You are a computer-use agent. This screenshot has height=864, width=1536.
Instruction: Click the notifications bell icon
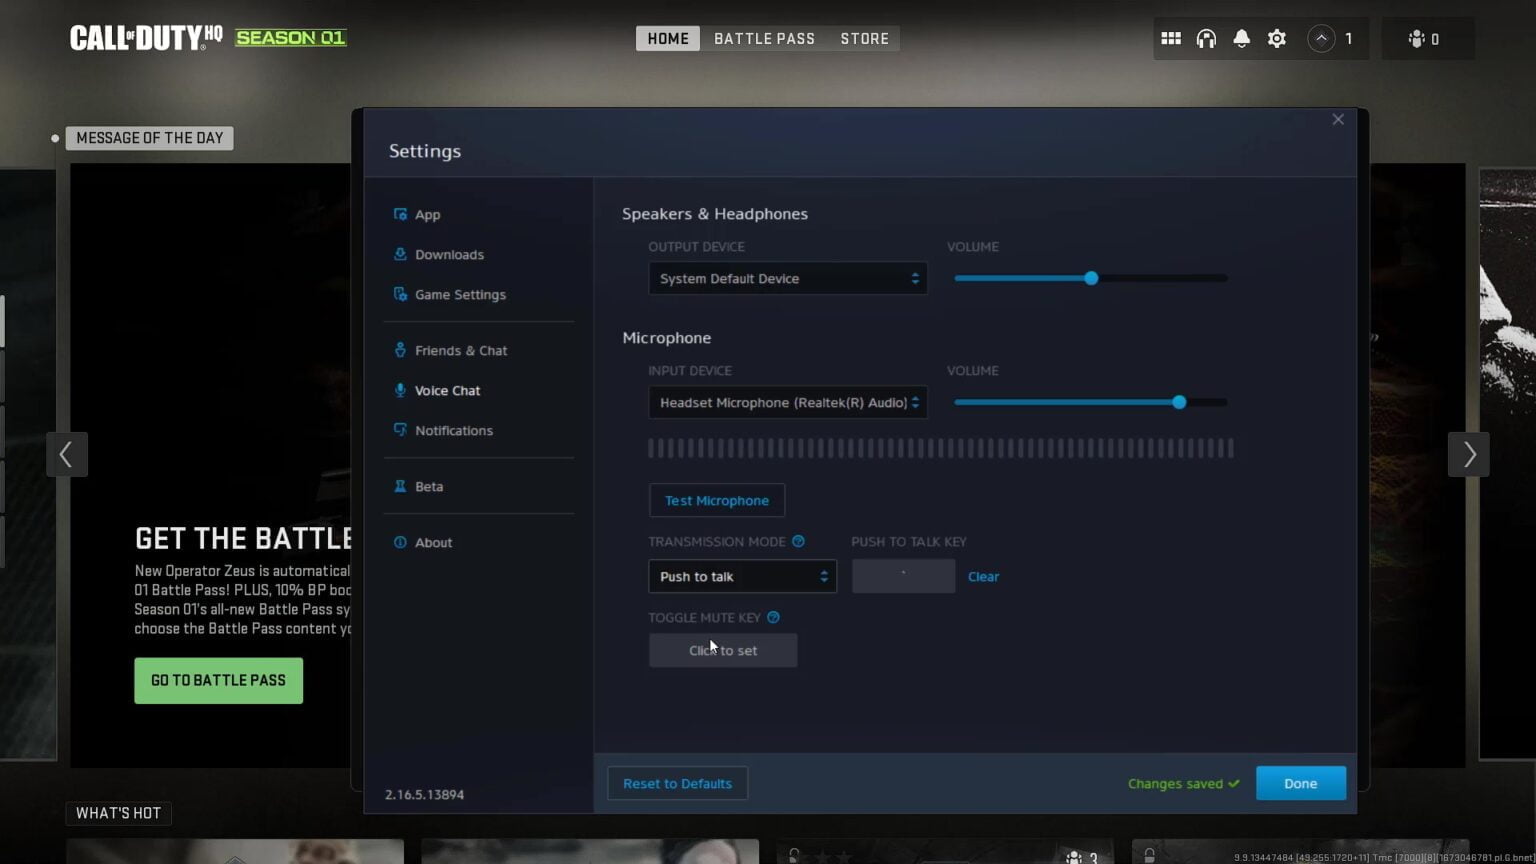tap(1241, 38)
